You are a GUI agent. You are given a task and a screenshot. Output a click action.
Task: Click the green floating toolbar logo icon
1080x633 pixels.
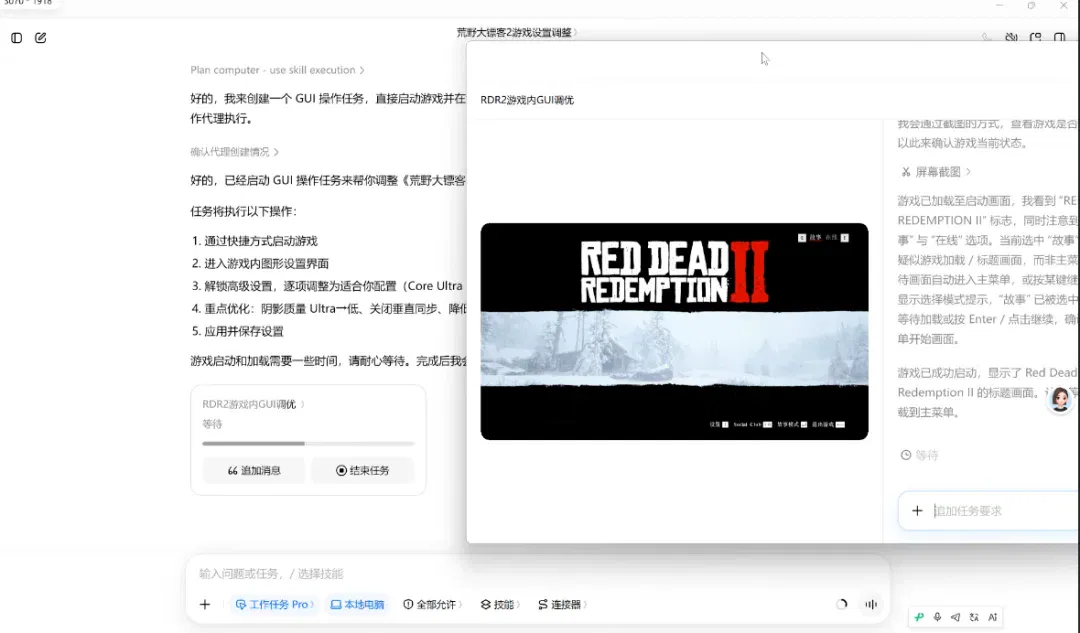919,617
